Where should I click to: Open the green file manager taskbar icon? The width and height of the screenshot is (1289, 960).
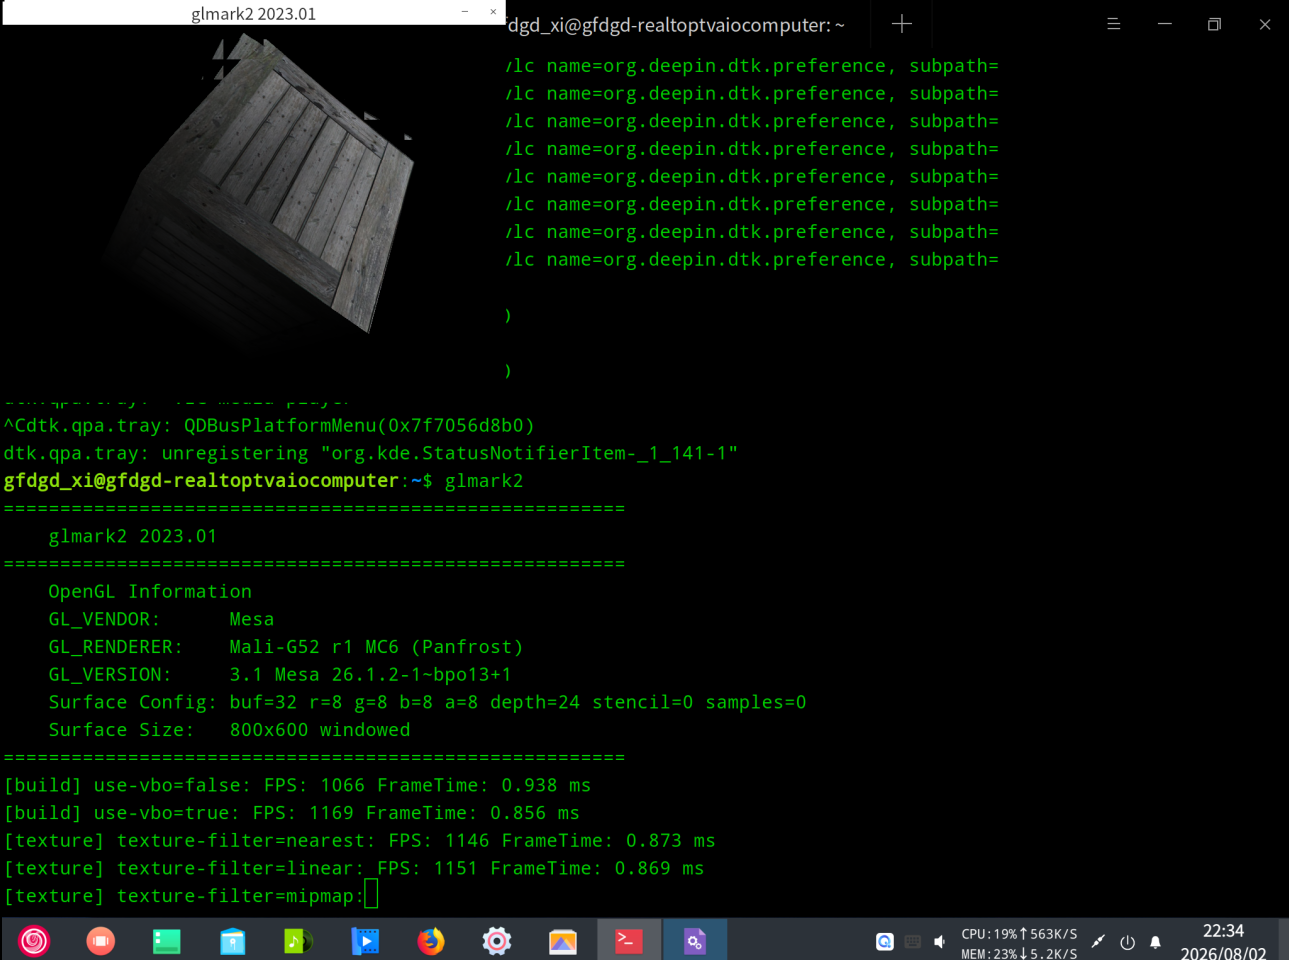(x=166, y=941)
